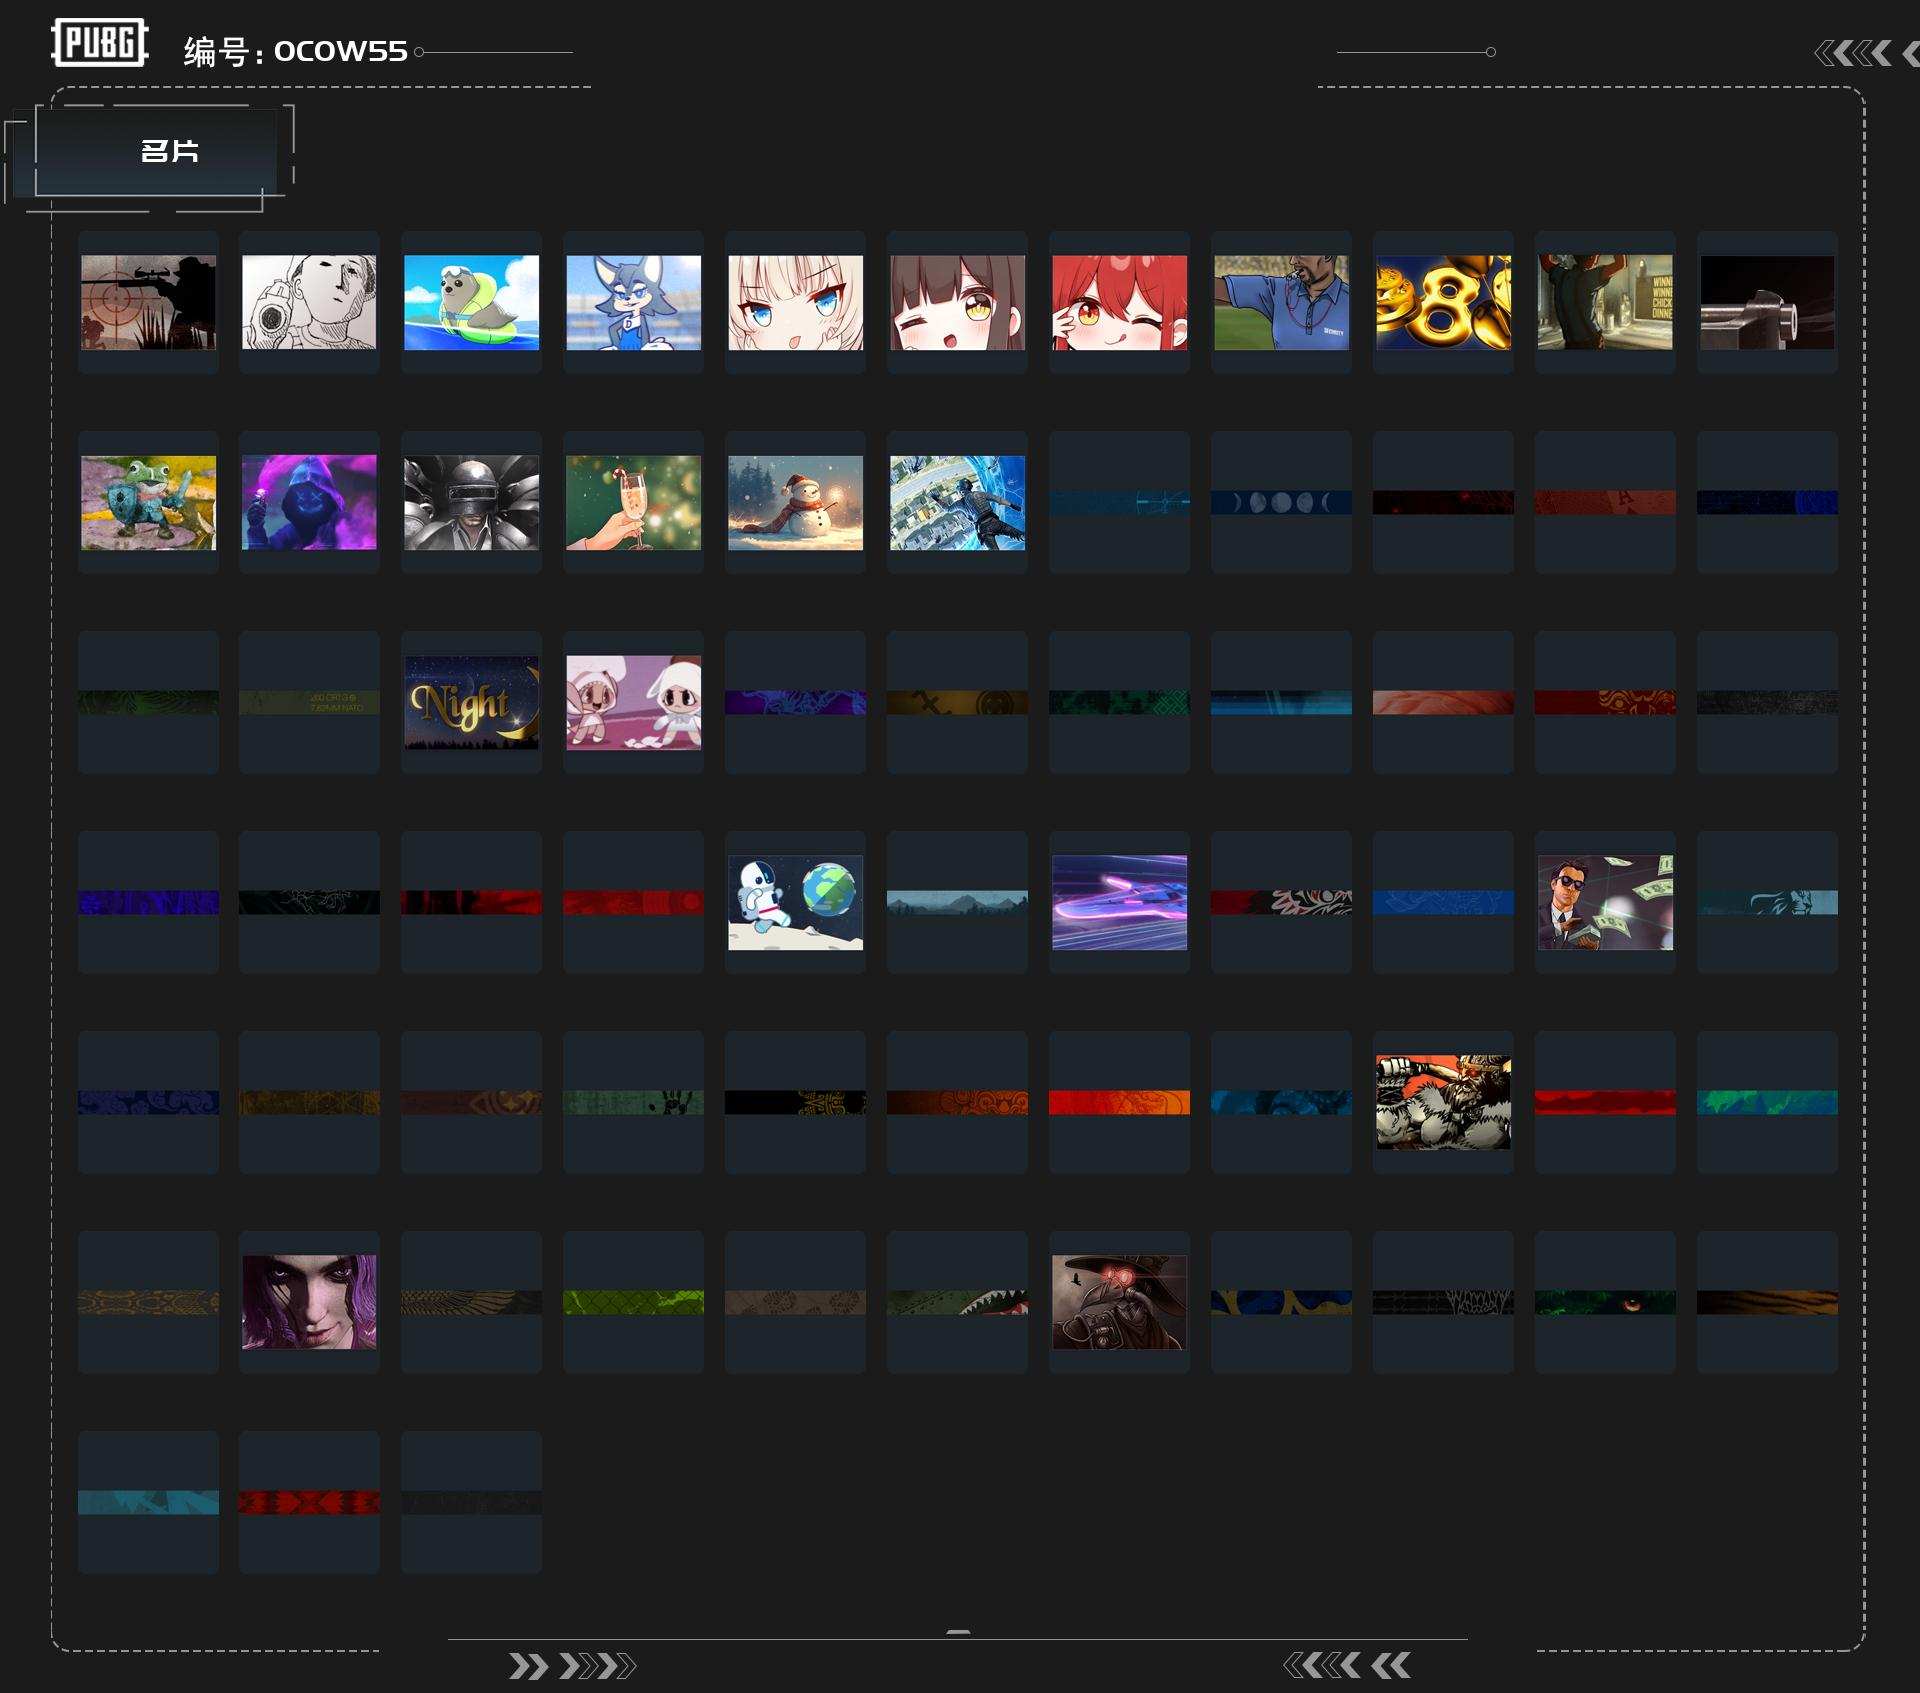Select the green shark teeth banner
Image resolution: width=1920 pixels, height=1693 pixels.
pyautogui.click(x=957, y=1302)
